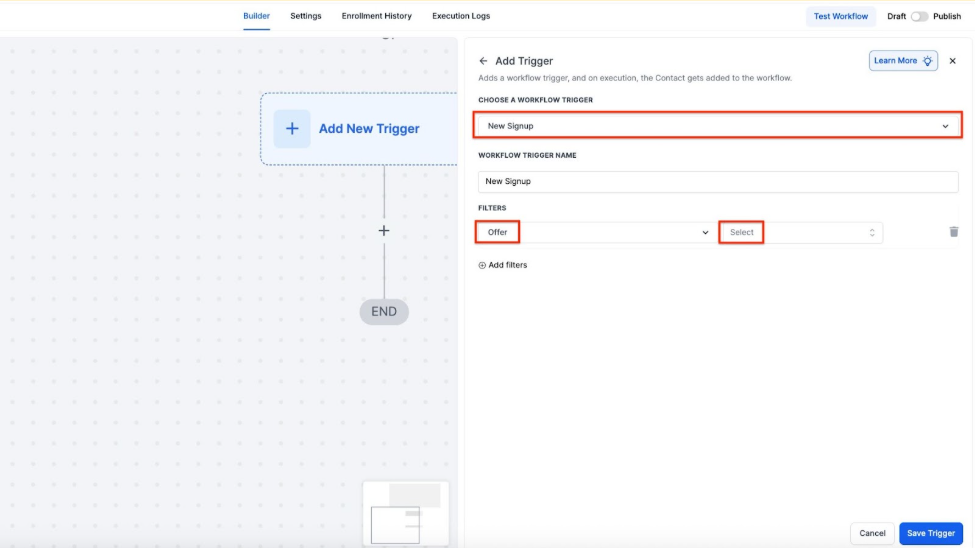Toggle the Draft/Publish switch
Image resolution: width=975 pixels, height=548 pixels.
pyautogui.click(x=918, y=17)
